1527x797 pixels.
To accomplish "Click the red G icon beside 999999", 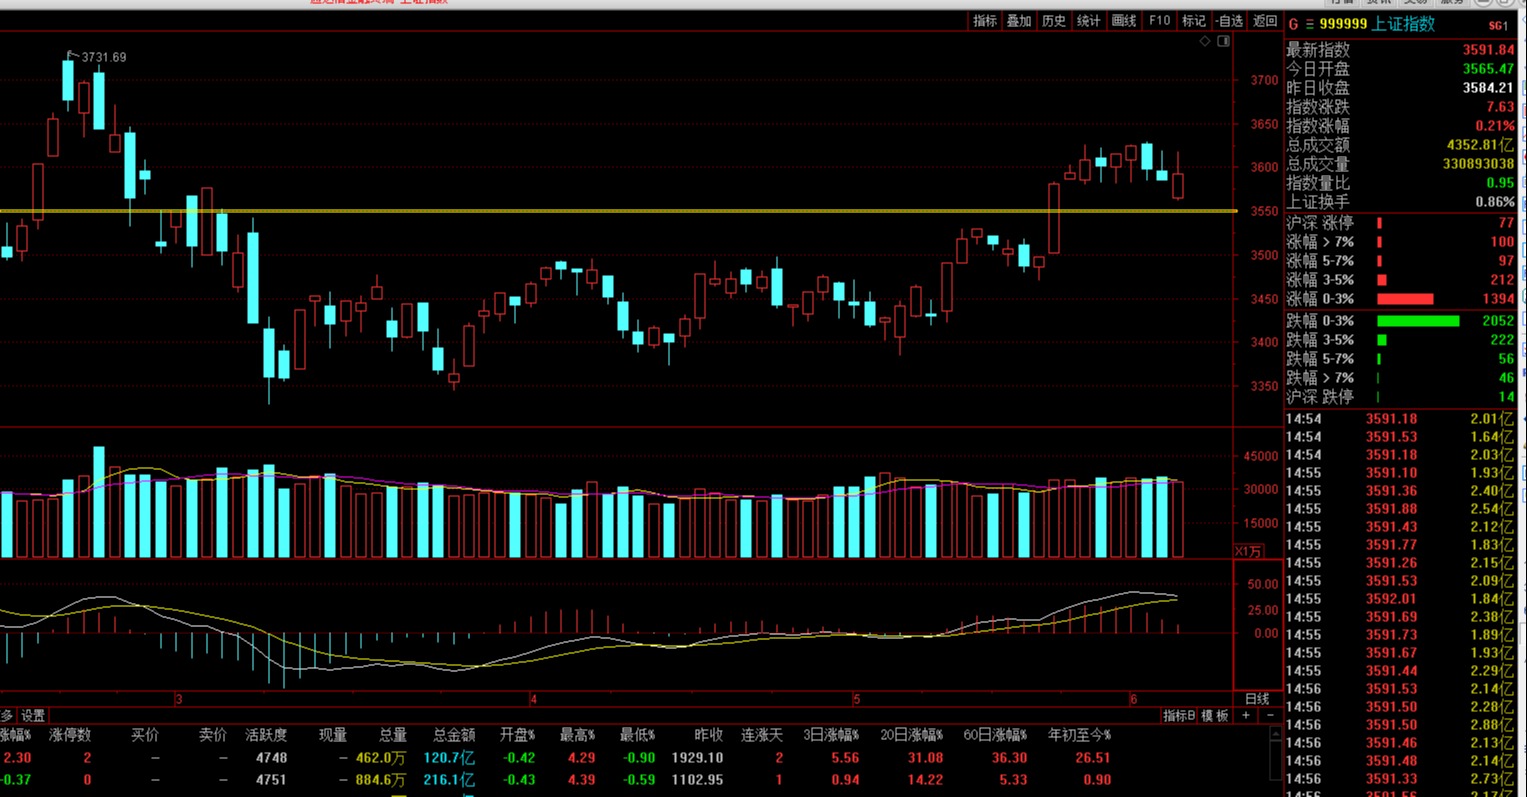I will (1293, 24).
